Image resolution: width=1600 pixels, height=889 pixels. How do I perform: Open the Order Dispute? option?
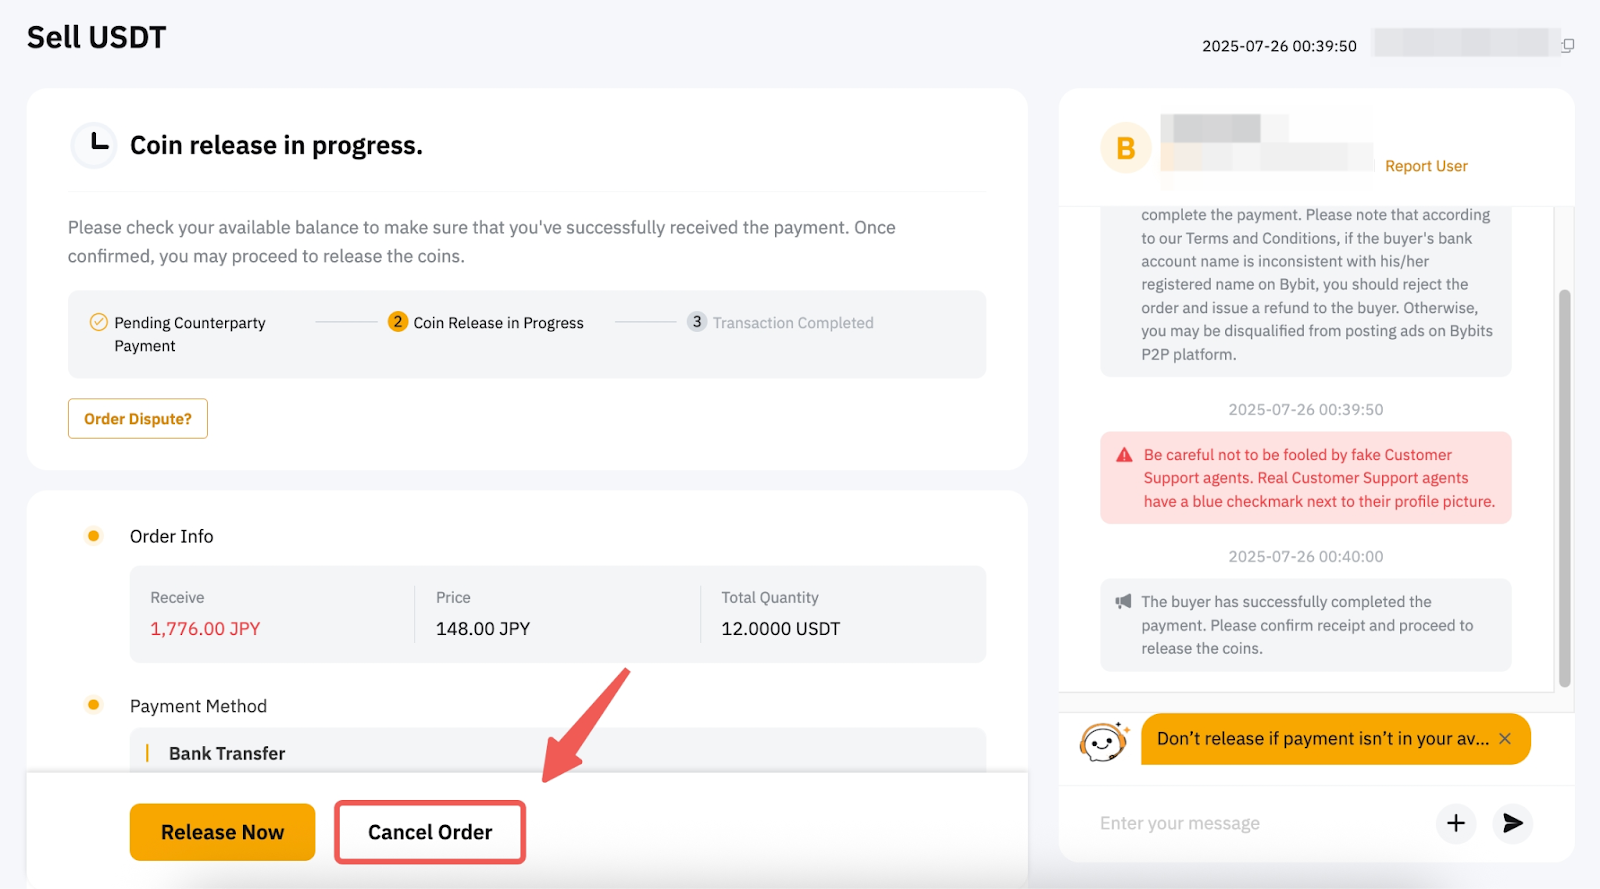tap(138, 419)
